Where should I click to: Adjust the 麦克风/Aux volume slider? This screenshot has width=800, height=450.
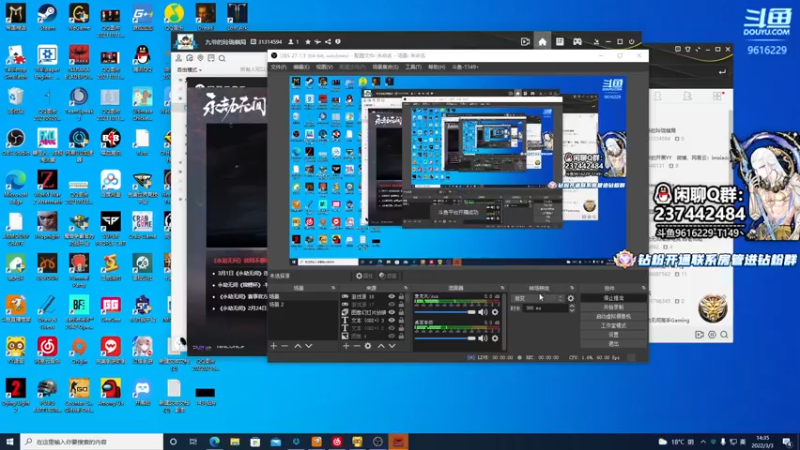click(x=445, y=312)
